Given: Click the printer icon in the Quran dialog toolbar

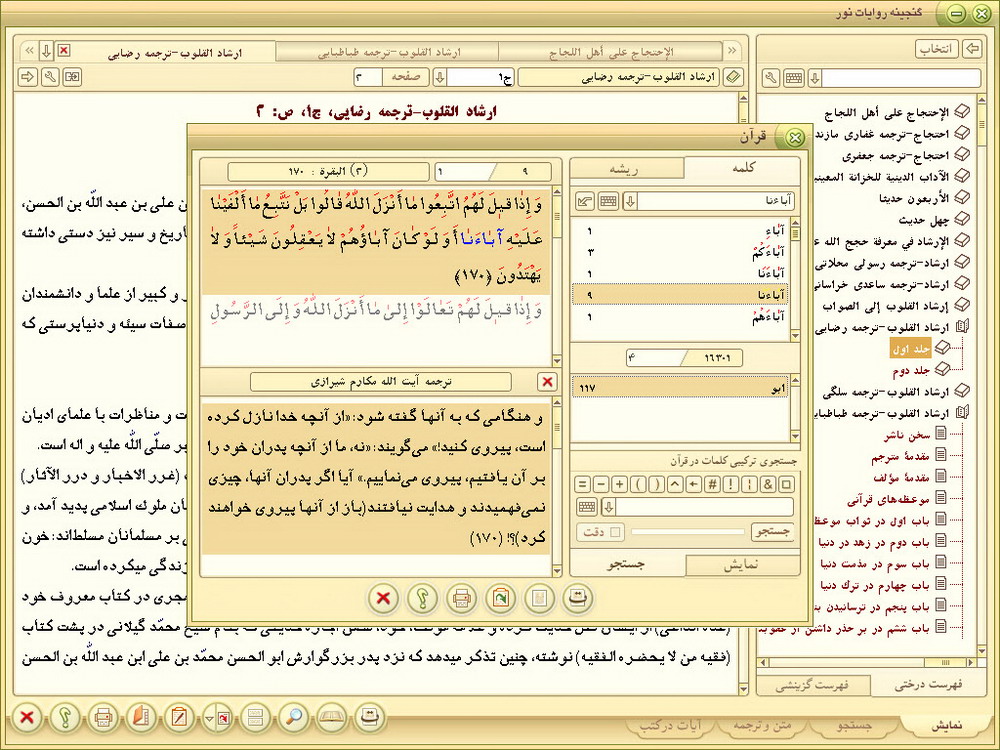Looking at the screenshot, I should point(461,598).
